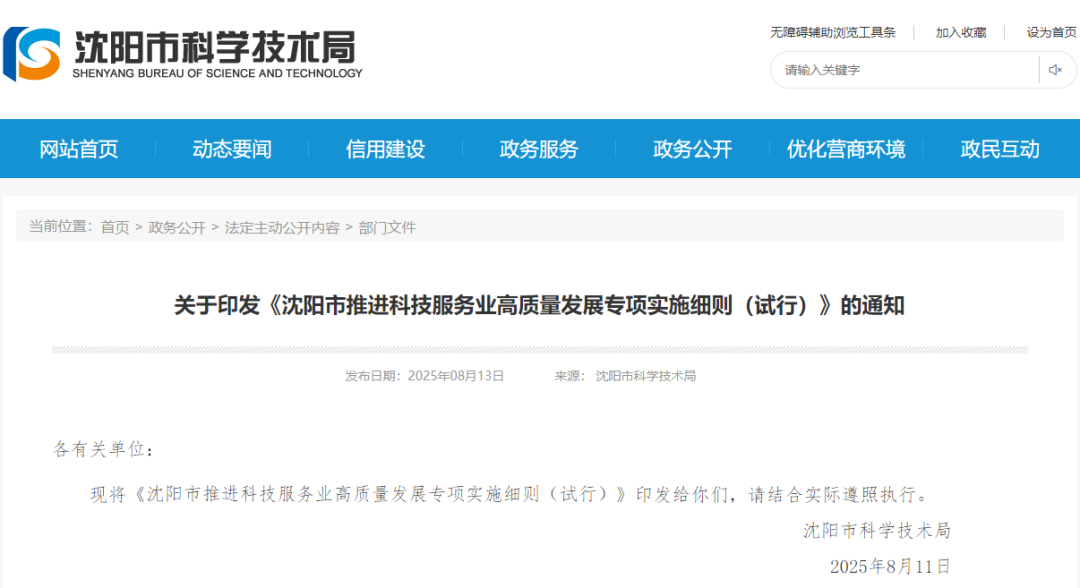Open the 动态要闻 menu
The height and width of the screenshot is (588, 1080).
pos(232,148)
